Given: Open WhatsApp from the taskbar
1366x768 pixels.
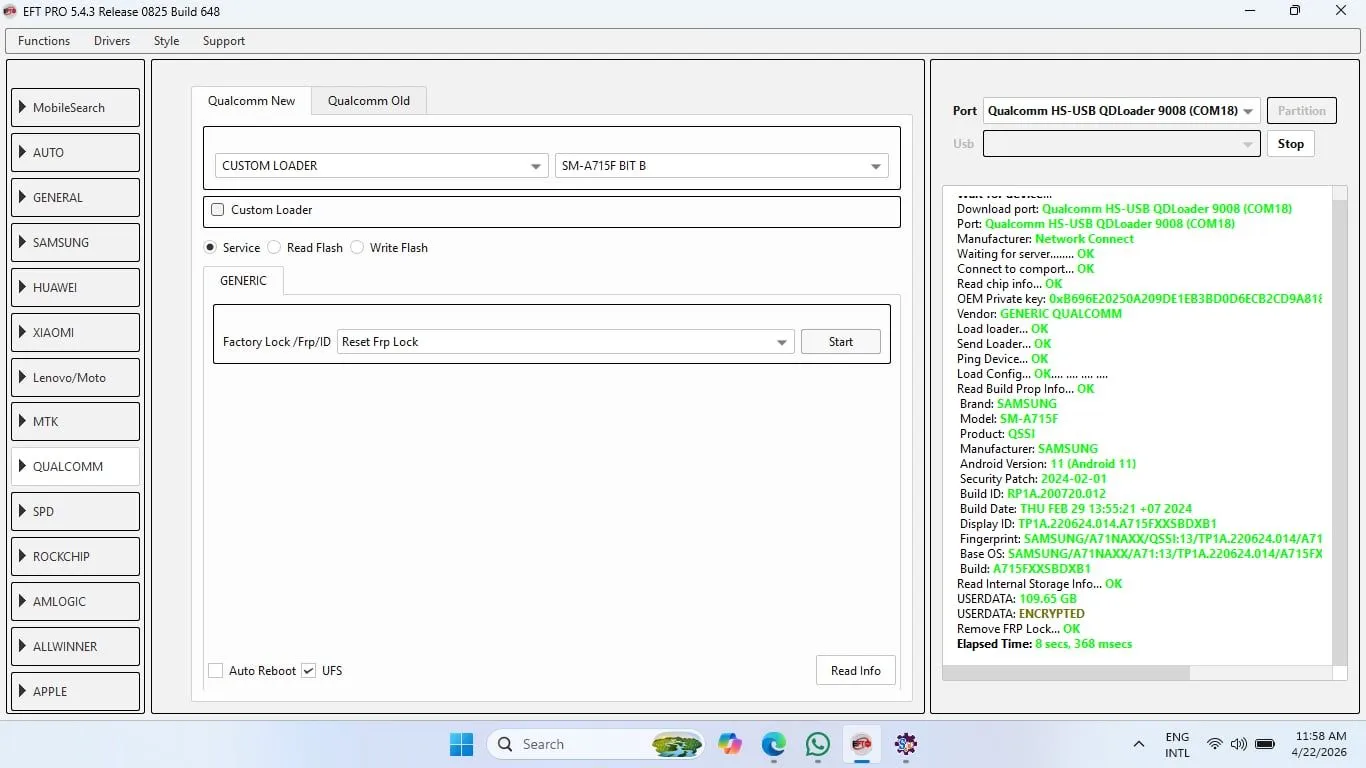Looking at the screenshot, I should point(817,744).
